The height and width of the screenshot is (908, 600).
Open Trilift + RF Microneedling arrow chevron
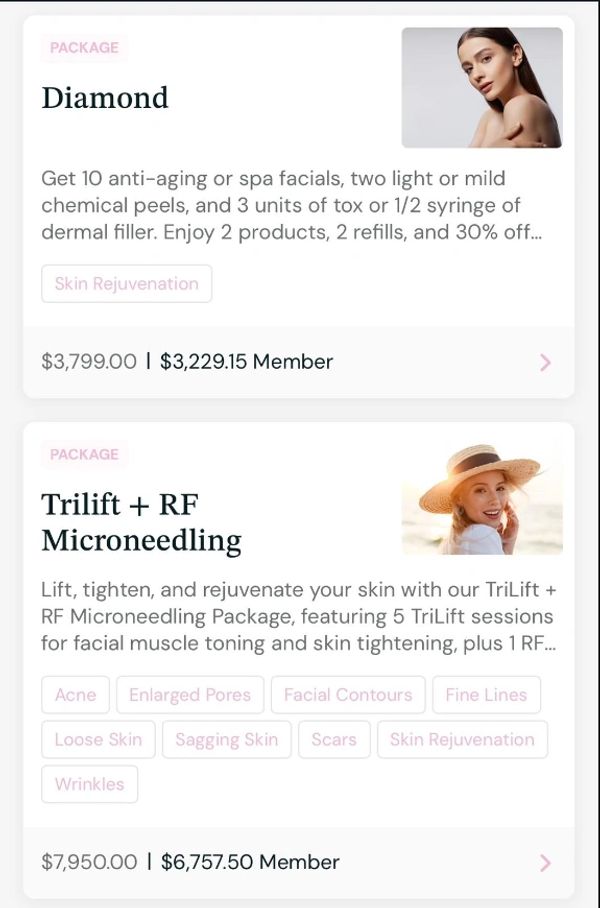coord(545,862)
